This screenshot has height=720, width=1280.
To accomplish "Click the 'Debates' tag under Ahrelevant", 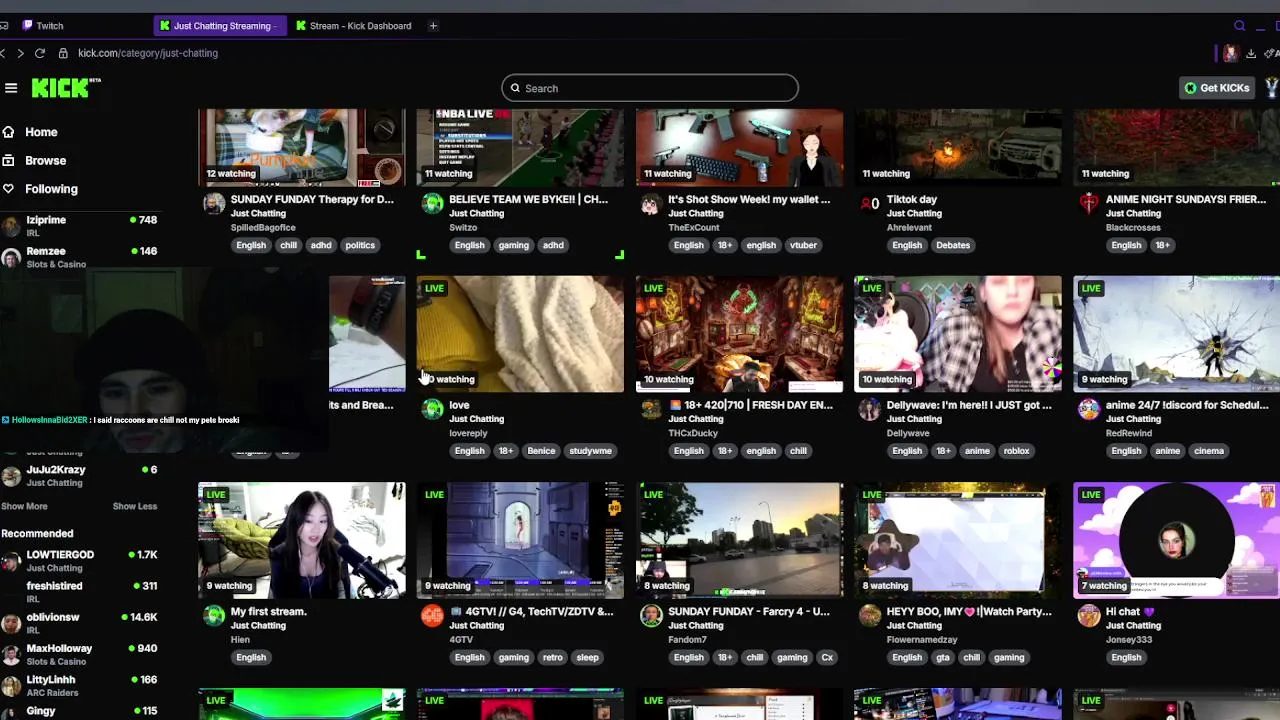I will pos(953,245).
